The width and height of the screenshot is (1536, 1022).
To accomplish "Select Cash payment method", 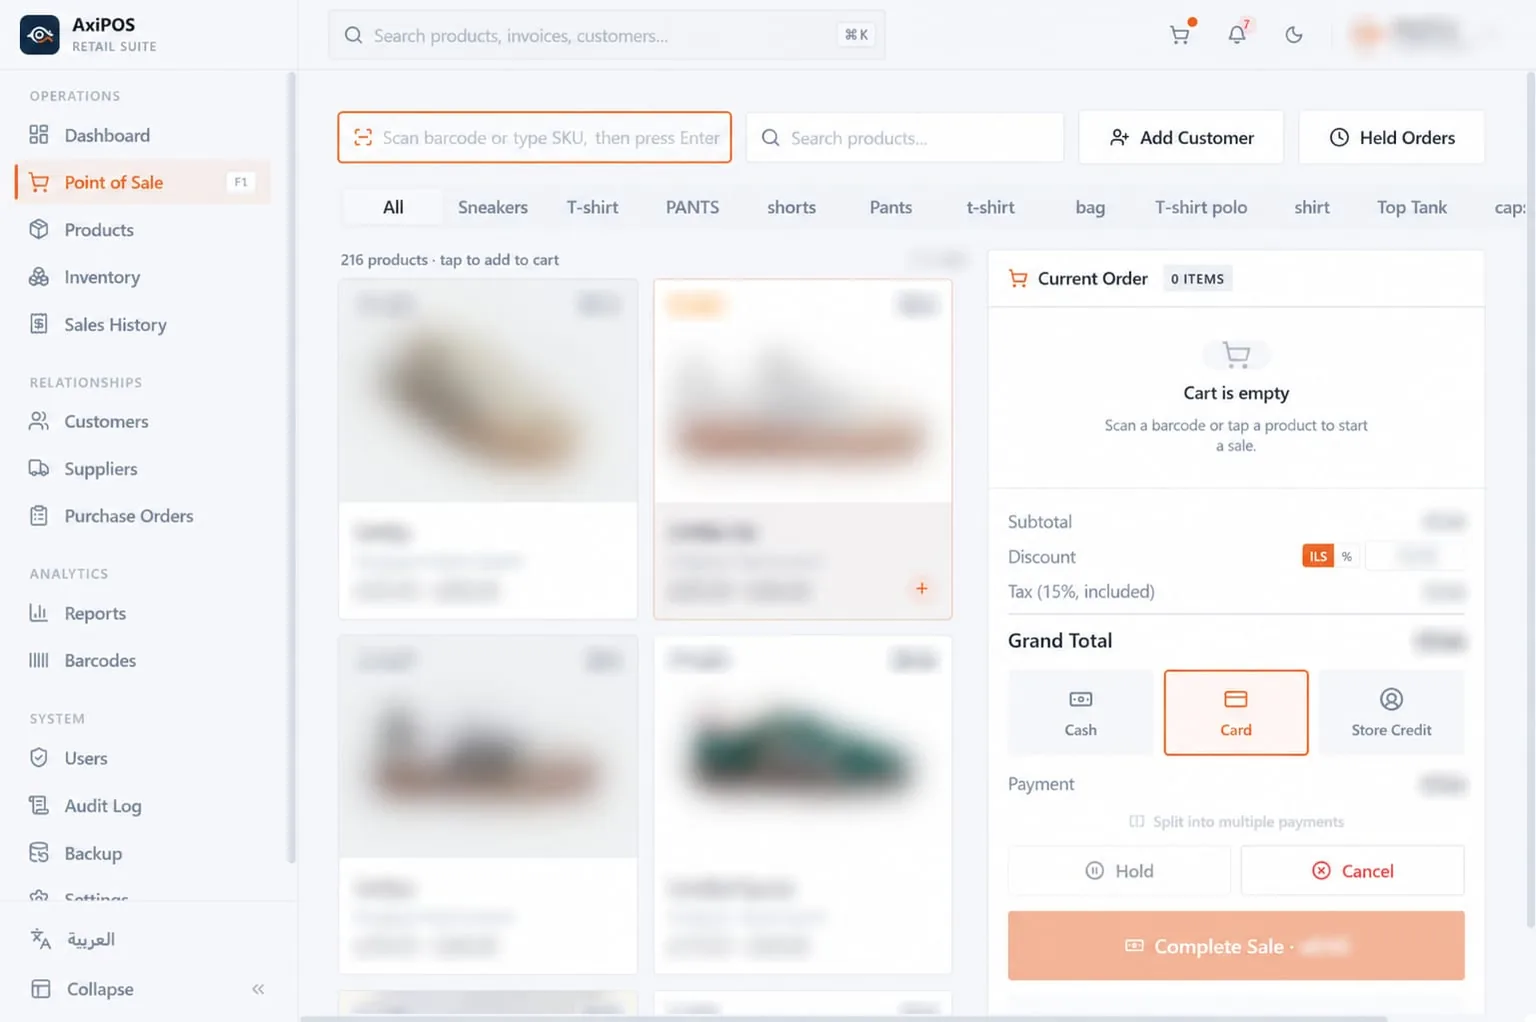I will pos(1080,712).
